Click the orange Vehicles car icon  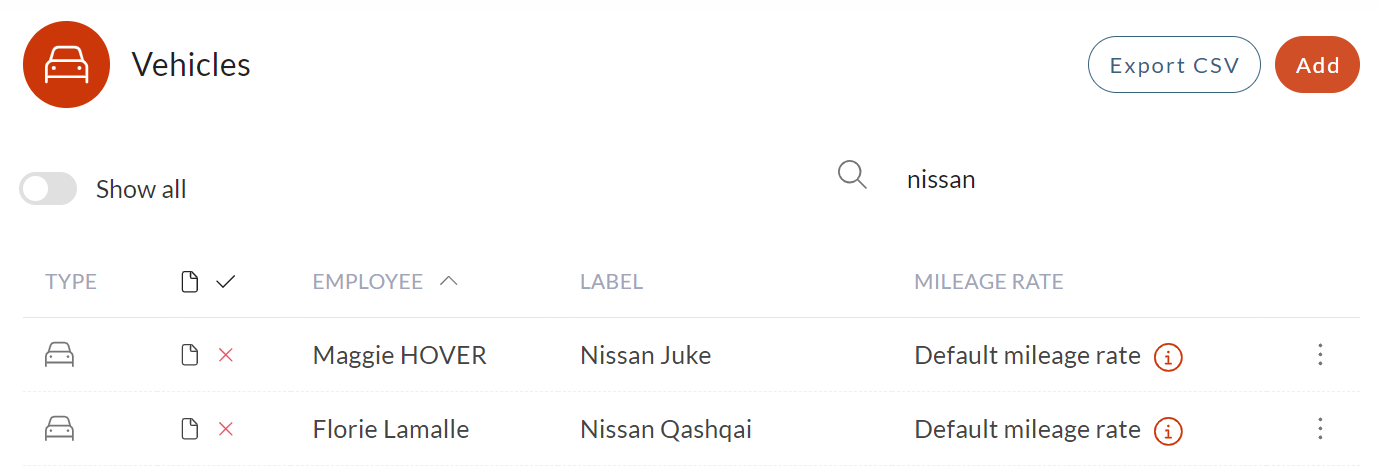pyautogui.click(x=66, y=65)
